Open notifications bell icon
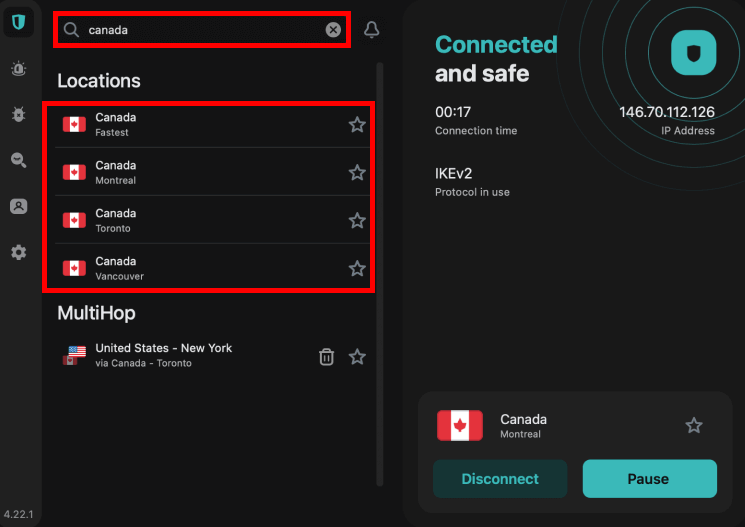Screen dimensions: 745x527 coord(372,29)
